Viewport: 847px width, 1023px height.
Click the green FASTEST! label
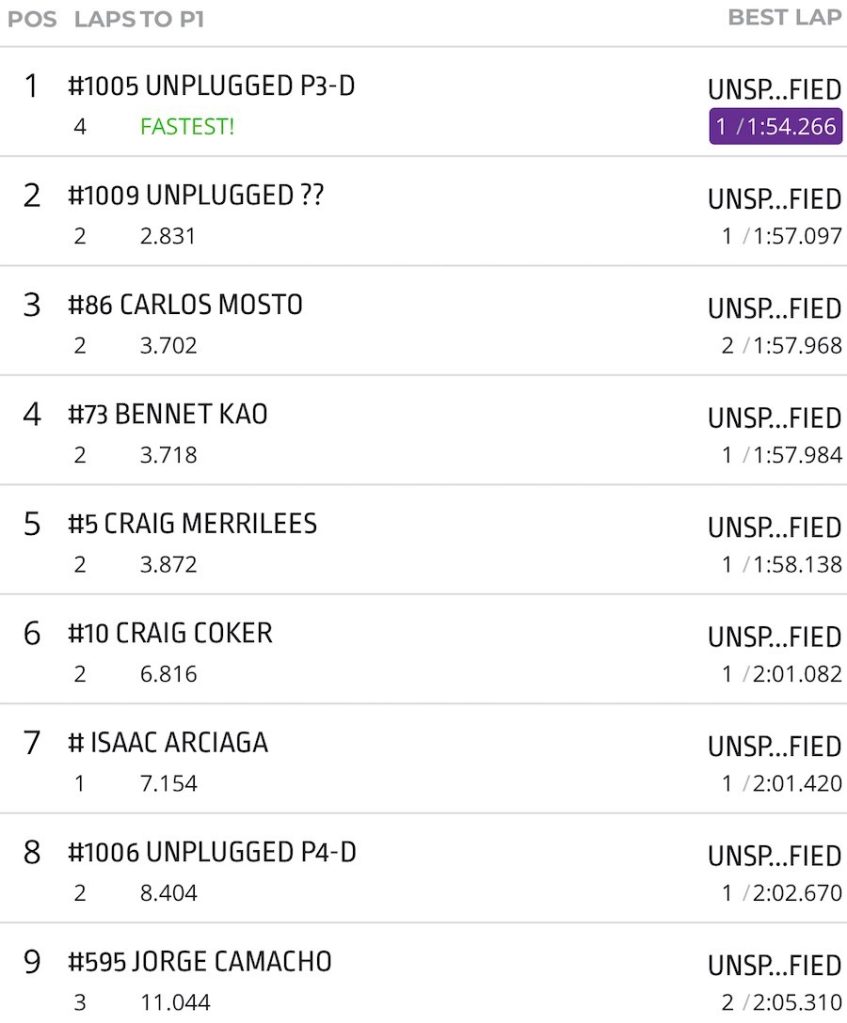[187, 128]
